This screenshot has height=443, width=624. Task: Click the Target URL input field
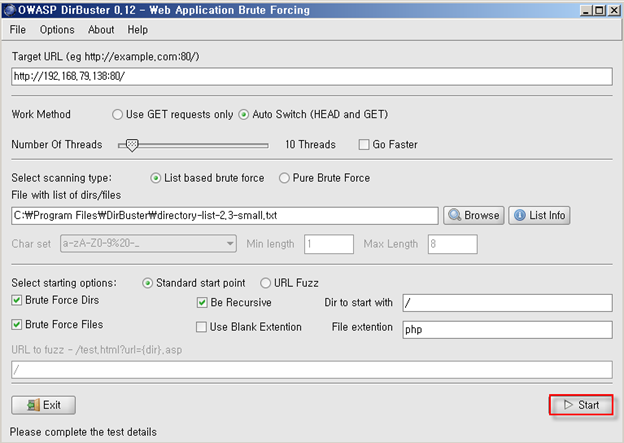coord(312,76)
